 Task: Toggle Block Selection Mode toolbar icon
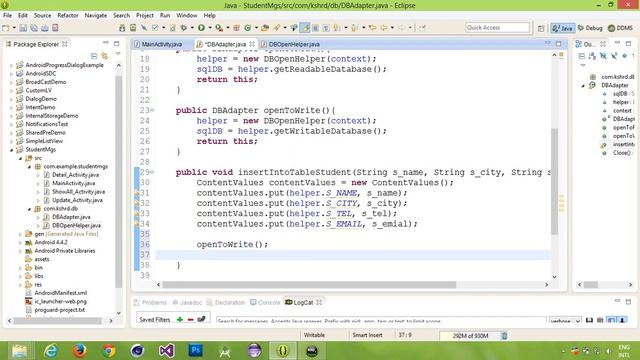coord(316,28)
